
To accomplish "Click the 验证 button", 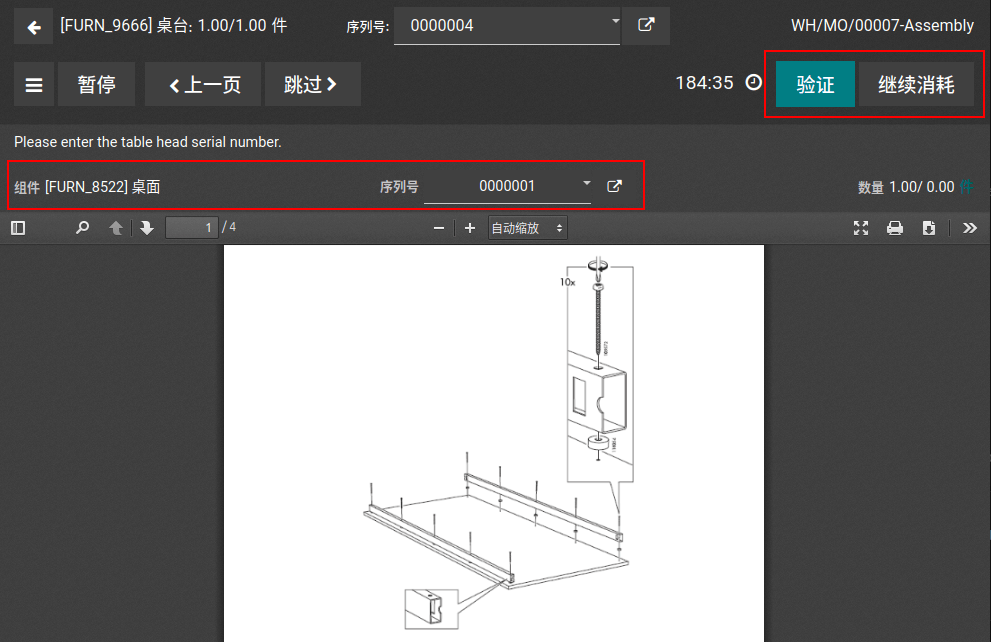I will [815, 85].
